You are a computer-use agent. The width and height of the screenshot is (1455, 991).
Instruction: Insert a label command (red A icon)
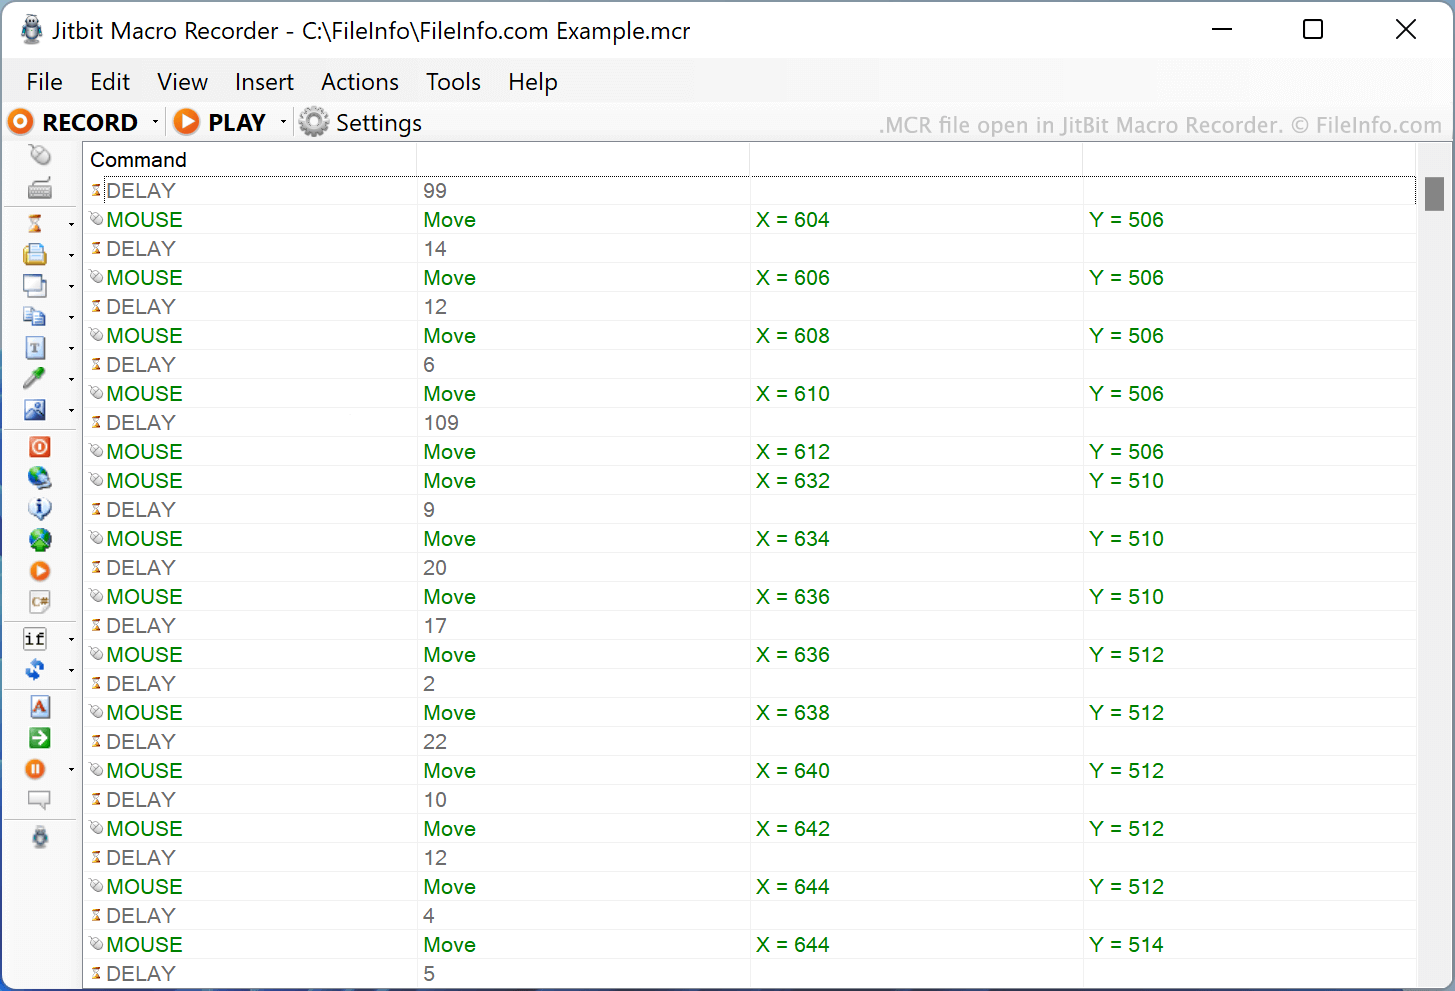coord(40,707)
